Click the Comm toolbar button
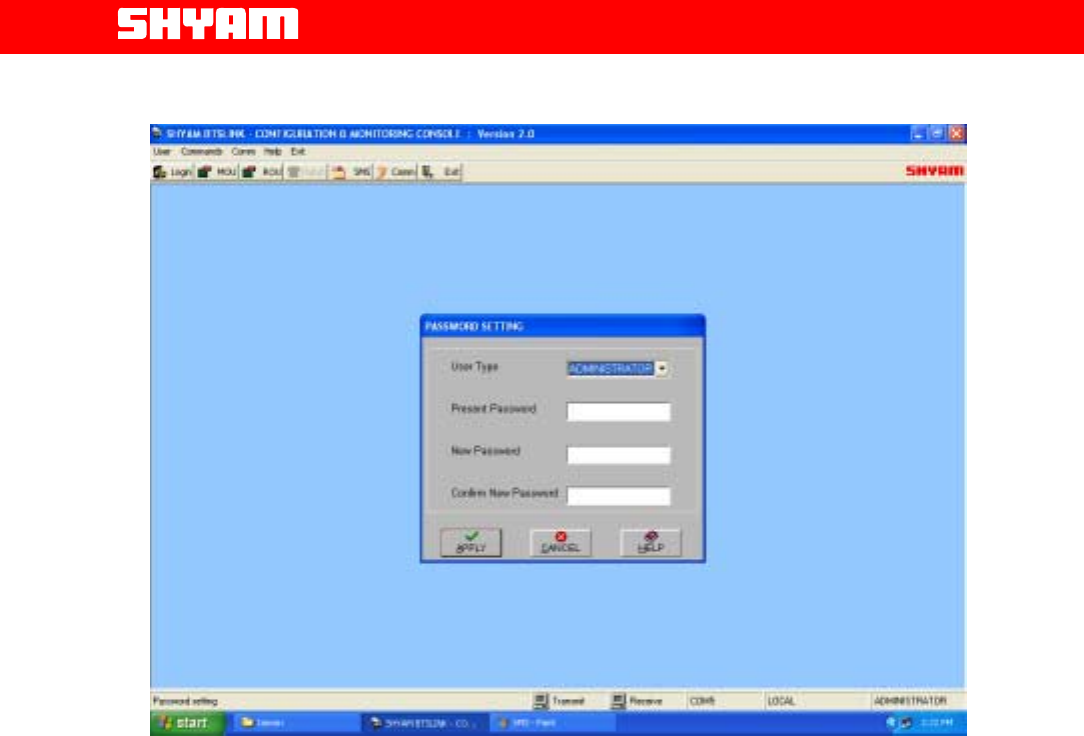 395,172
